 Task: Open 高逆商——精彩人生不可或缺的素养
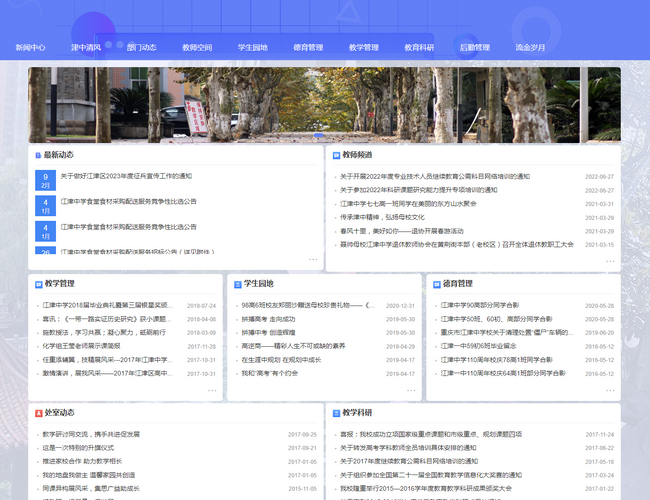(293, 346)
